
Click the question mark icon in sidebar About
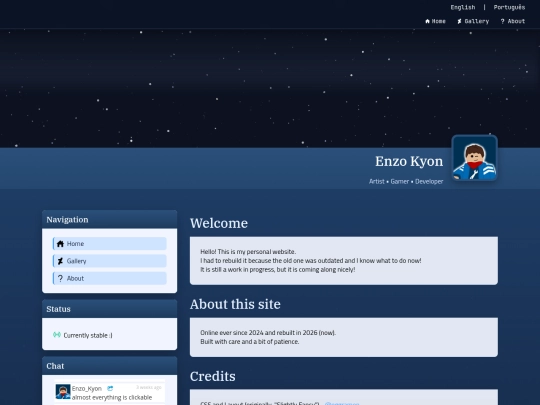coord(60,278)
